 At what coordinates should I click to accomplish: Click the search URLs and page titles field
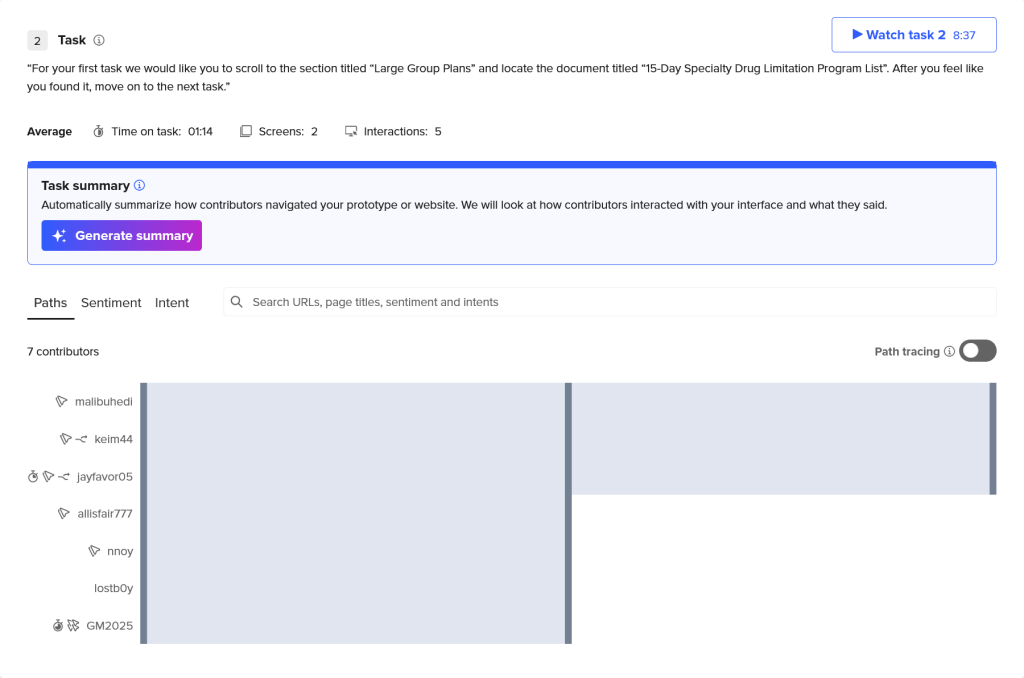click(610, 302)
